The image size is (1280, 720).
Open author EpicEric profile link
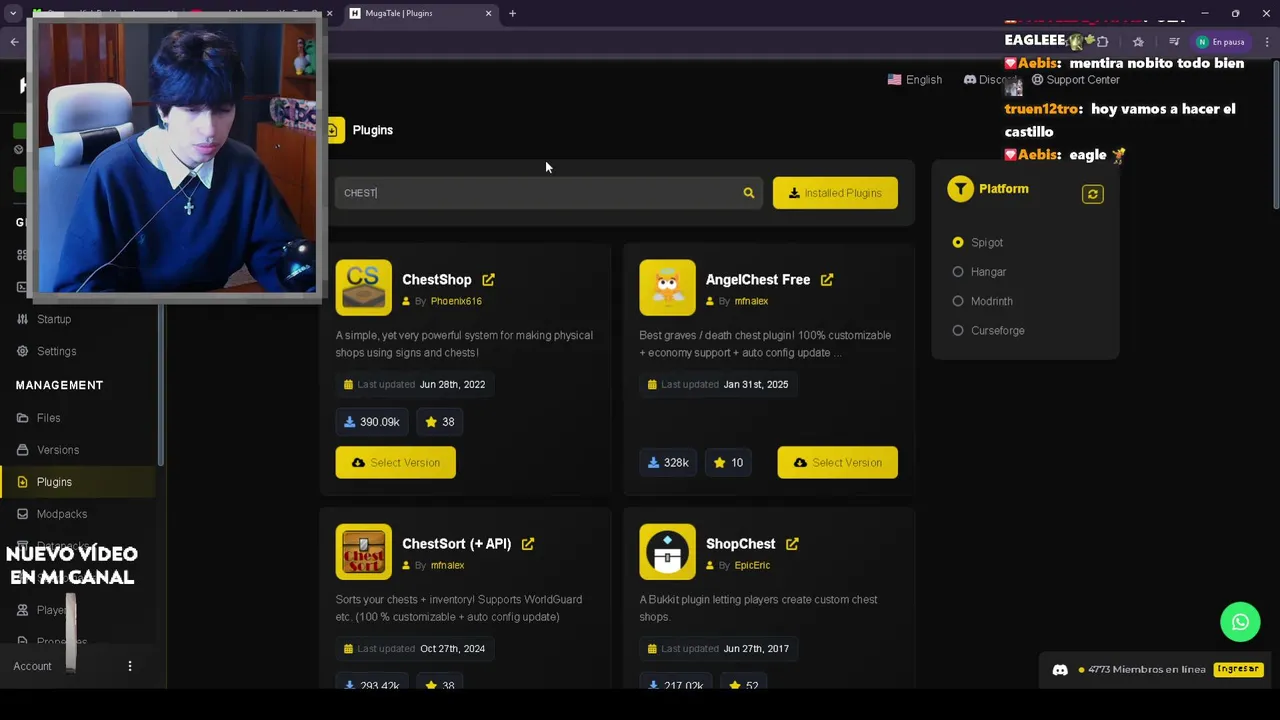click(x=752, y=565)
